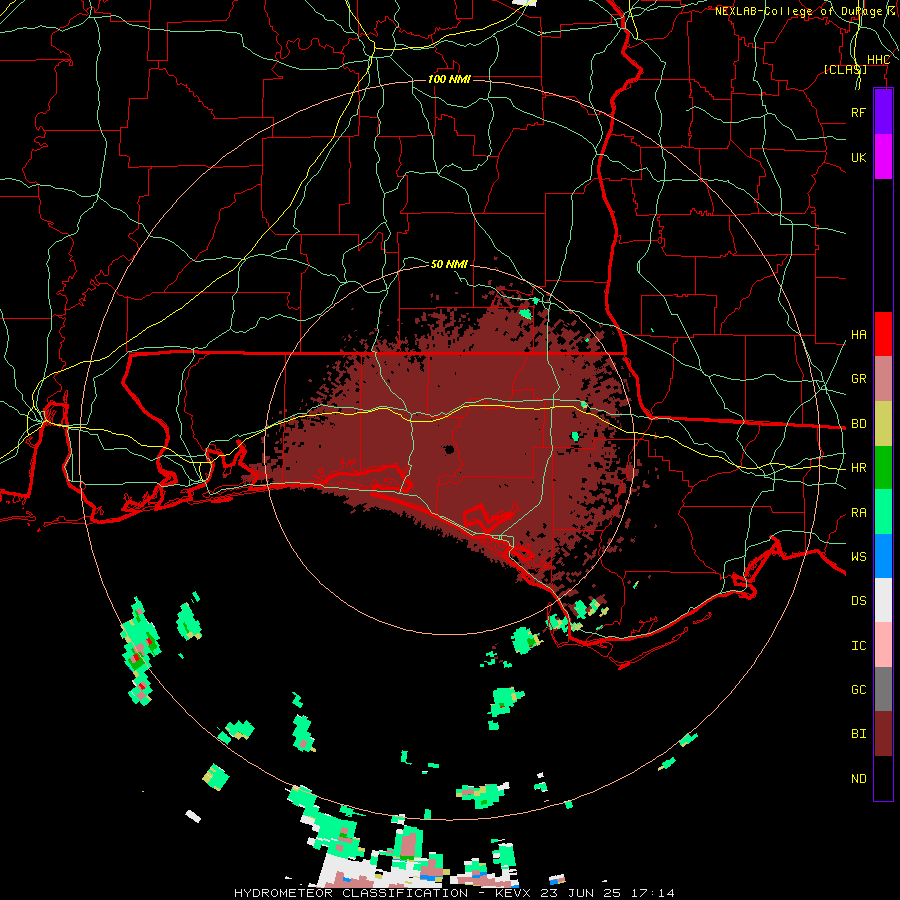Click the ND black legend swatch
900x900 pixels.
pos(883,778)
